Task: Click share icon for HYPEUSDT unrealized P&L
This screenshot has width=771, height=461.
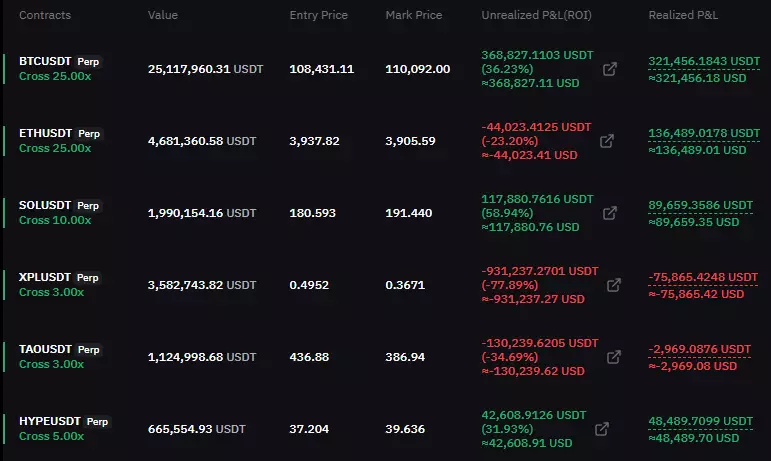Action: click(602, 429)
